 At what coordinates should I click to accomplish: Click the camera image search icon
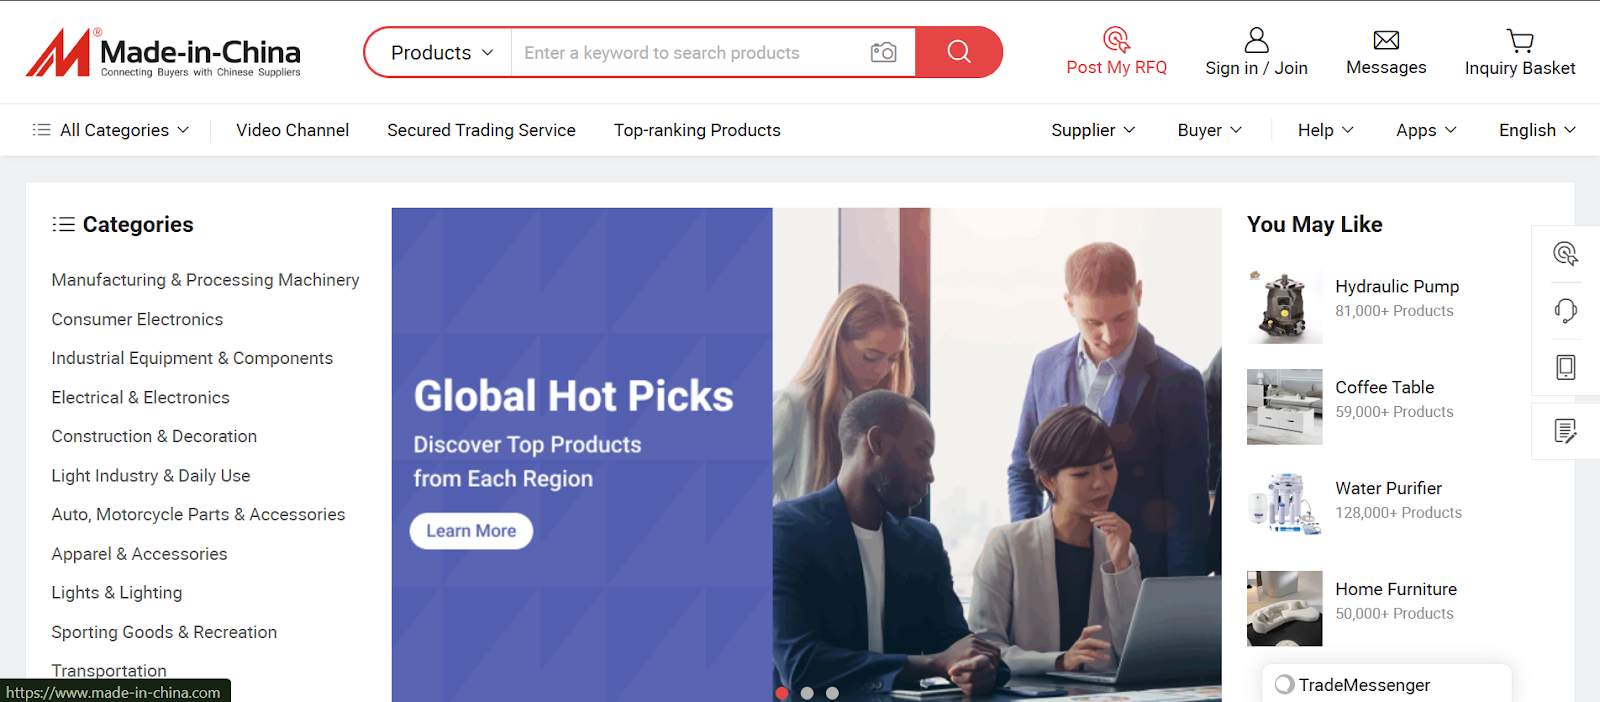(x=883, y=52)
